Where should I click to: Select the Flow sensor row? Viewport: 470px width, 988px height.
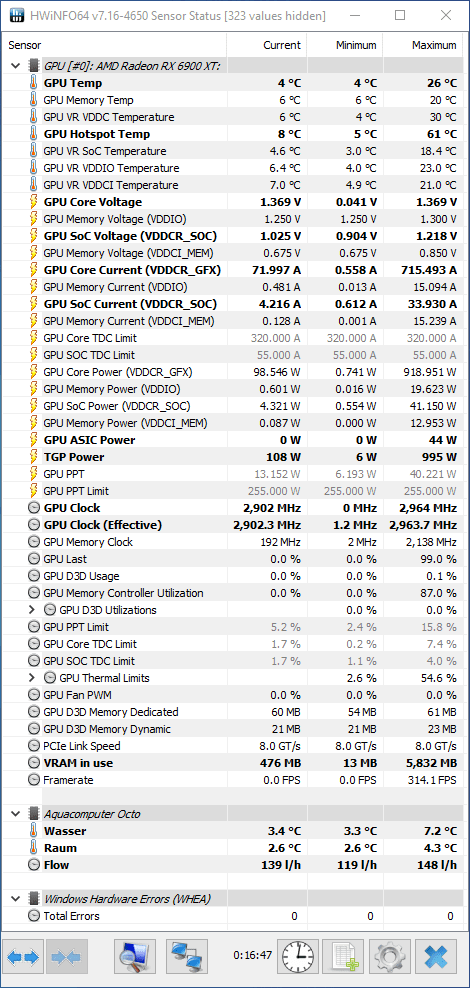coord(233,865)
